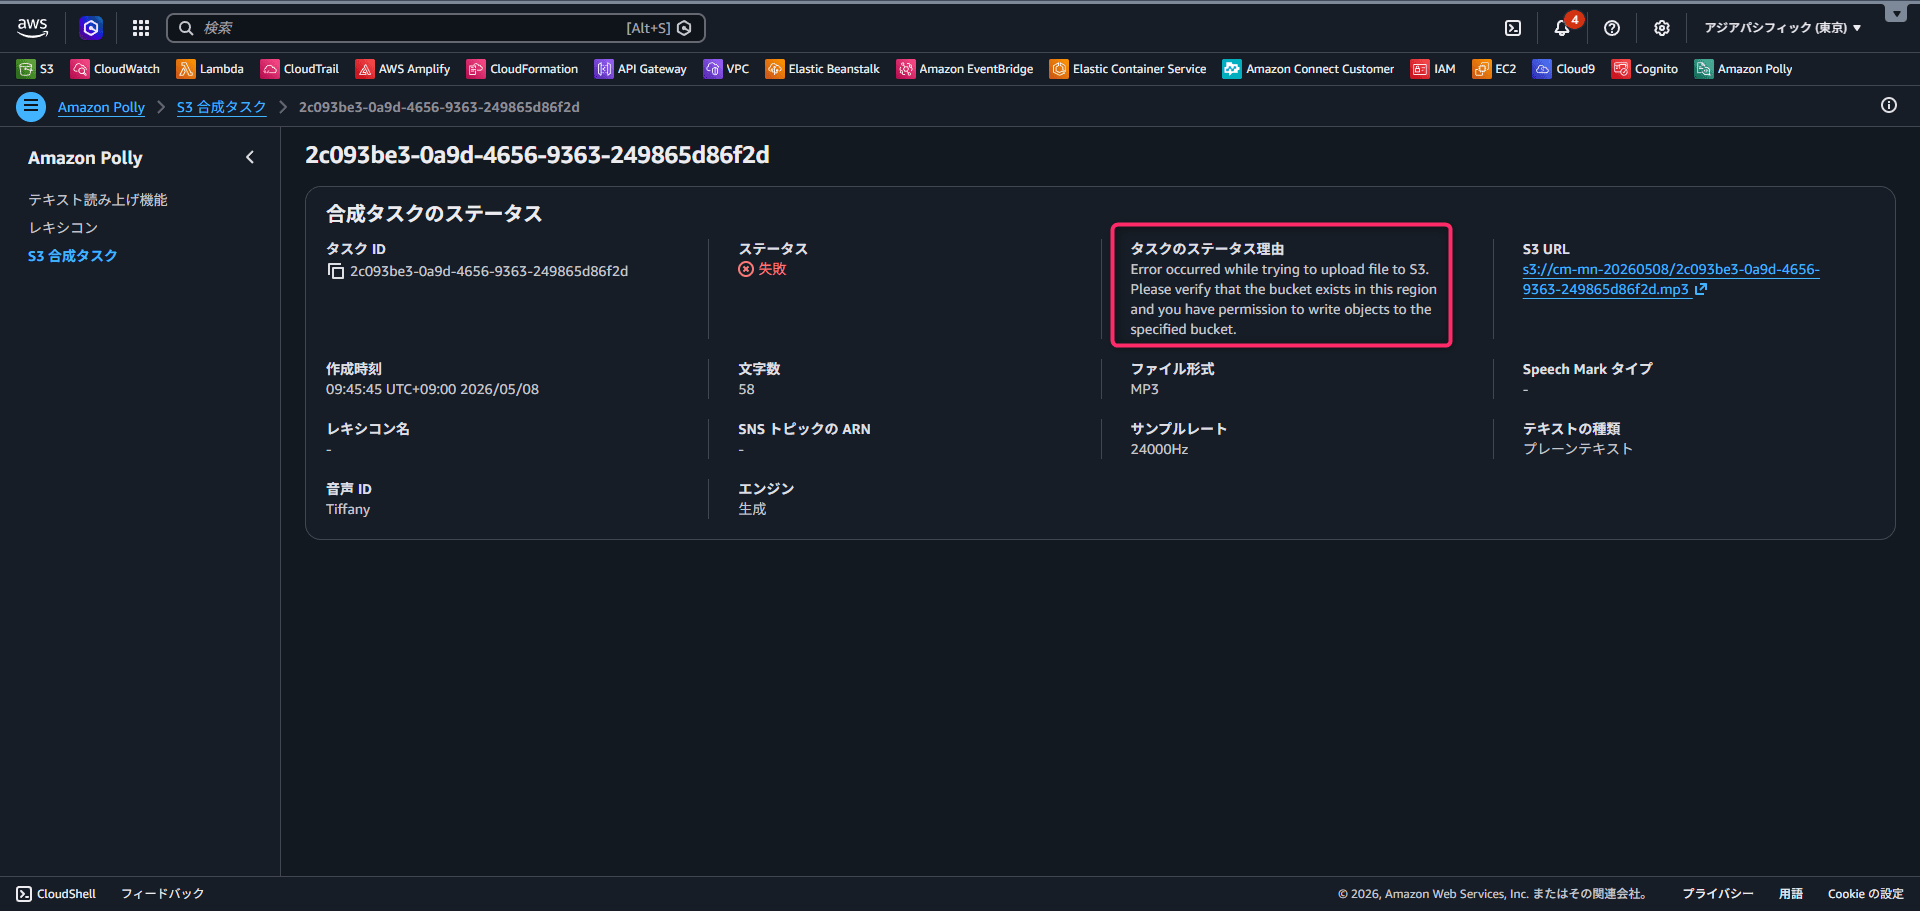Focus the 検索 search field
This screenshot has height=911, width=1920.
pyautogui.click(x=436, y=28)
